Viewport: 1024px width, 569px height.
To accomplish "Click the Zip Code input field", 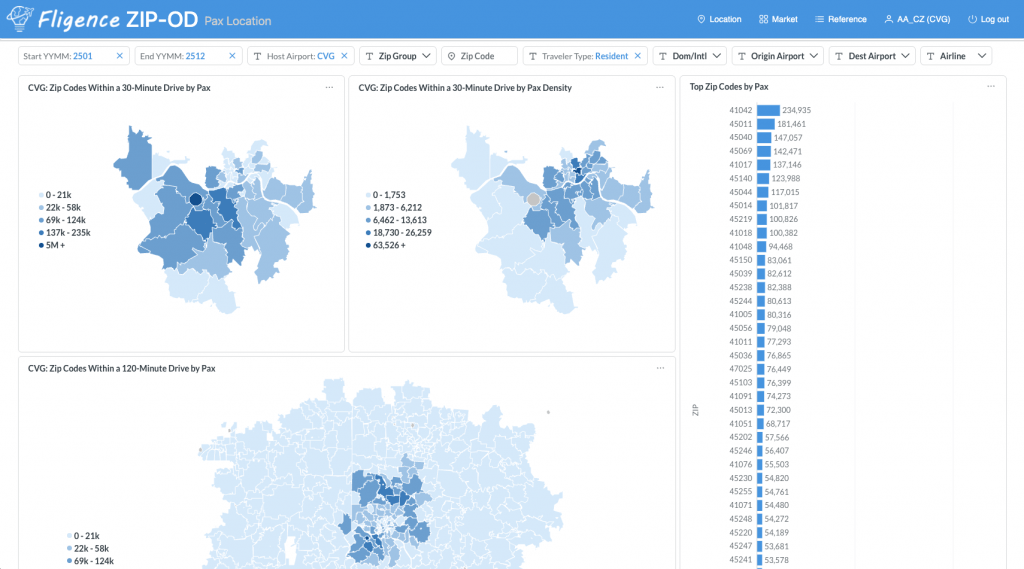I will 479,56.
